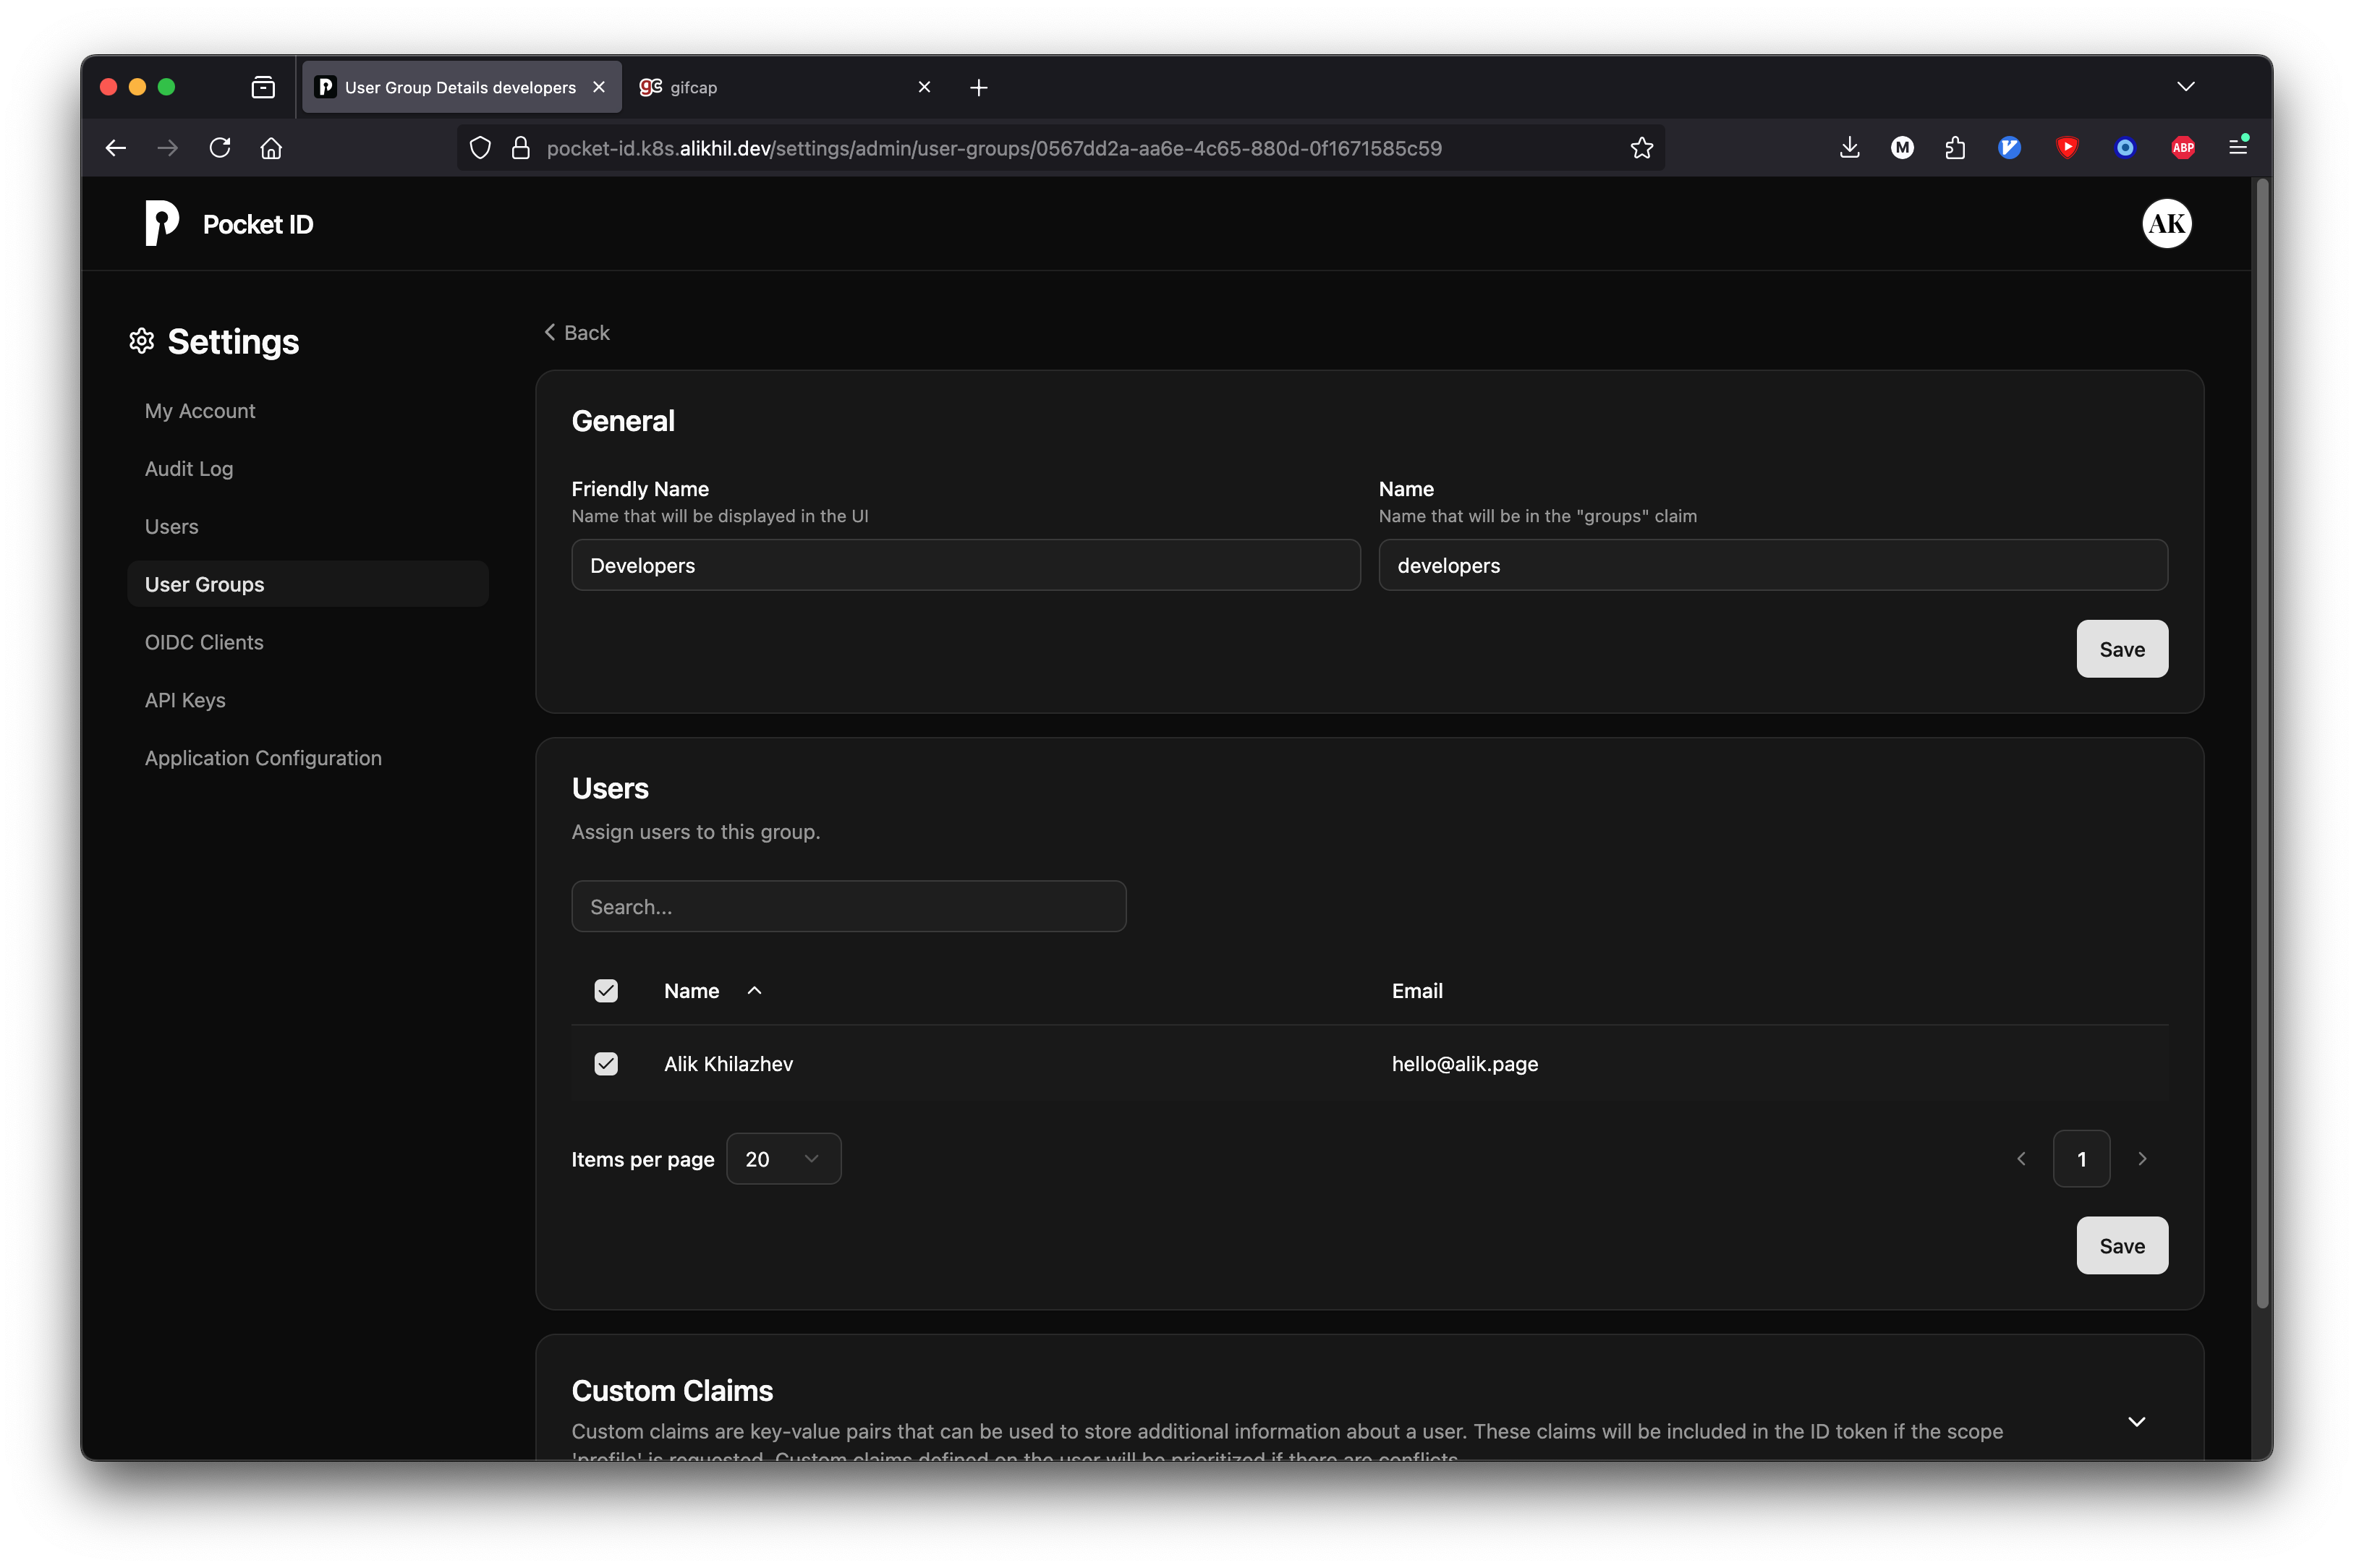Open the Items per page dropdown
The image size is (2354, 1568).
[x=783, y=1158]
